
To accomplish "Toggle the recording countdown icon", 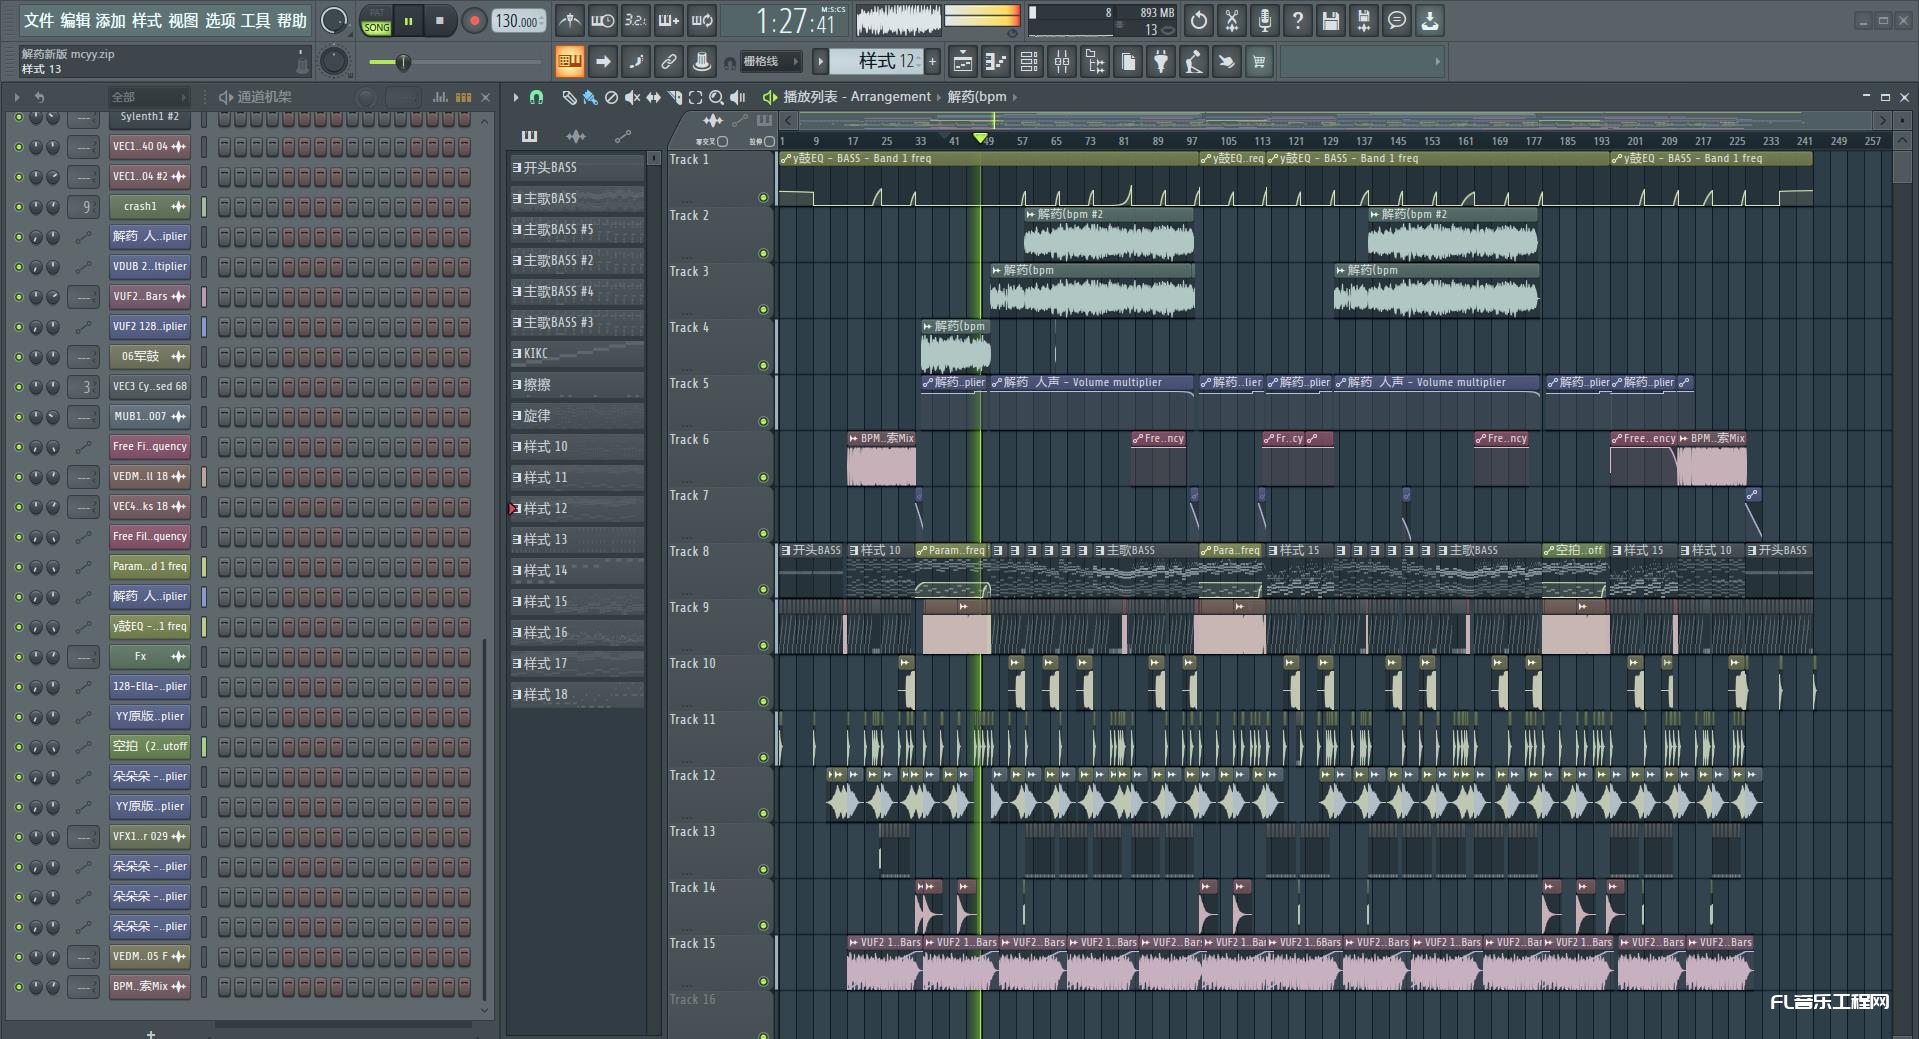I will click(636, 20).
